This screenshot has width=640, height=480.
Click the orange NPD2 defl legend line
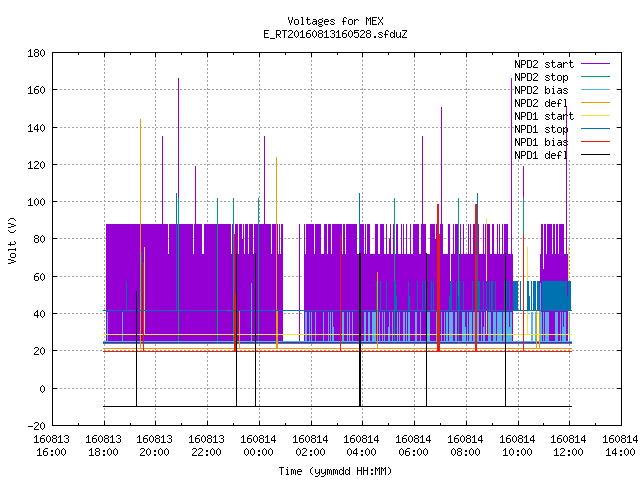(595, 103)
